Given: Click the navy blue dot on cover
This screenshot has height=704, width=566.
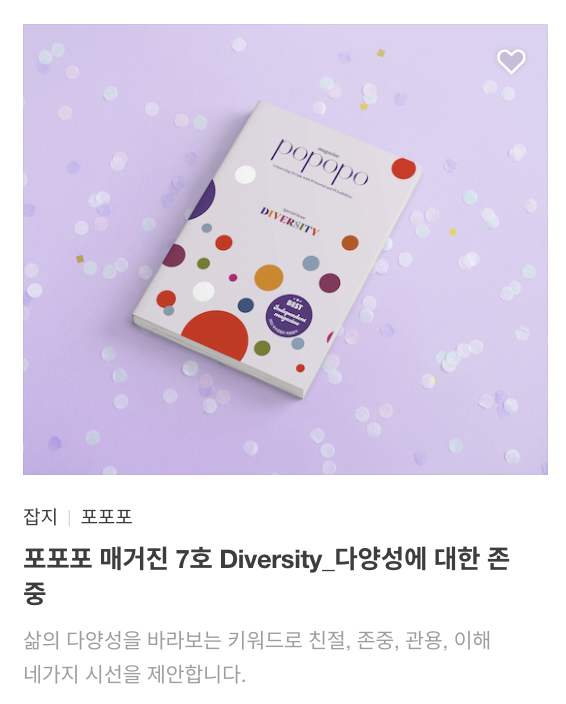Looking at the screenshot, I should click(x=246, y=305).
